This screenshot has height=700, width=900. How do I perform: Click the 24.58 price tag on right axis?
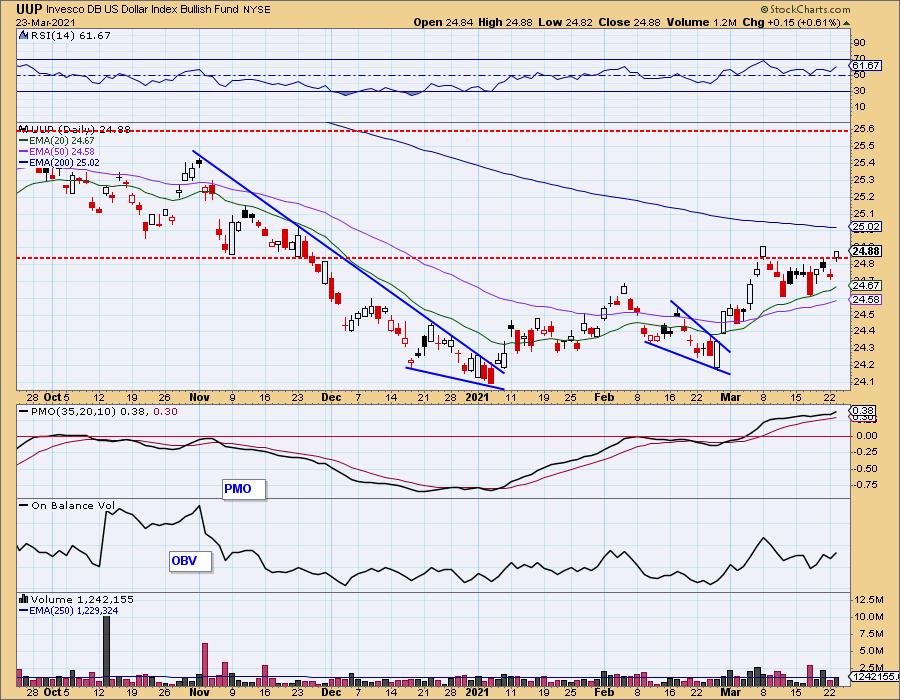pos(867,300)
